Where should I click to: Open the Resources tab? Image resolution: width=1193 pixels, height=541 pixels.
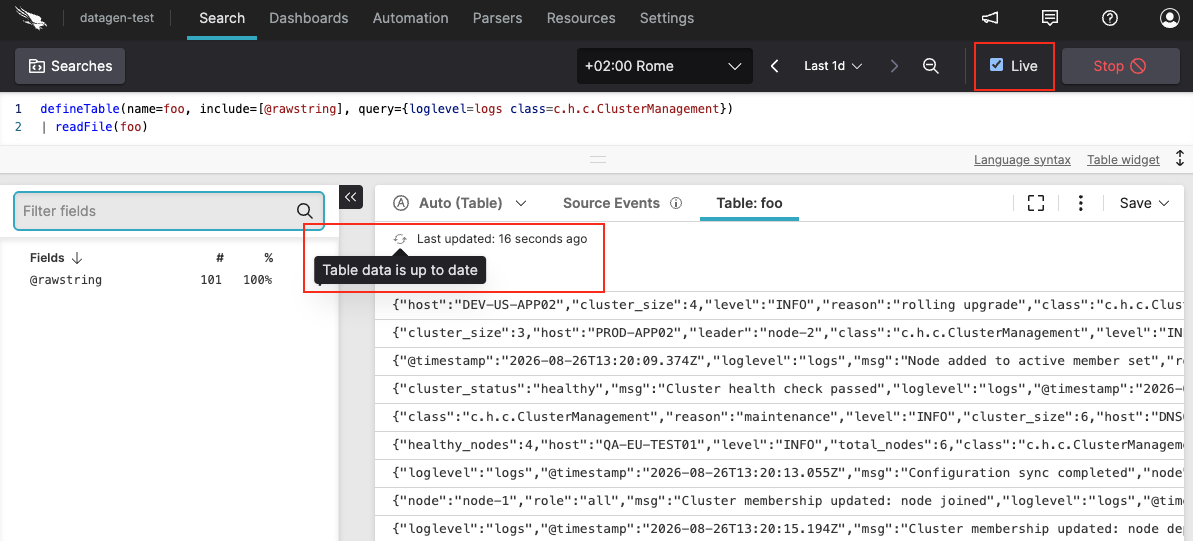pos(581,18)
